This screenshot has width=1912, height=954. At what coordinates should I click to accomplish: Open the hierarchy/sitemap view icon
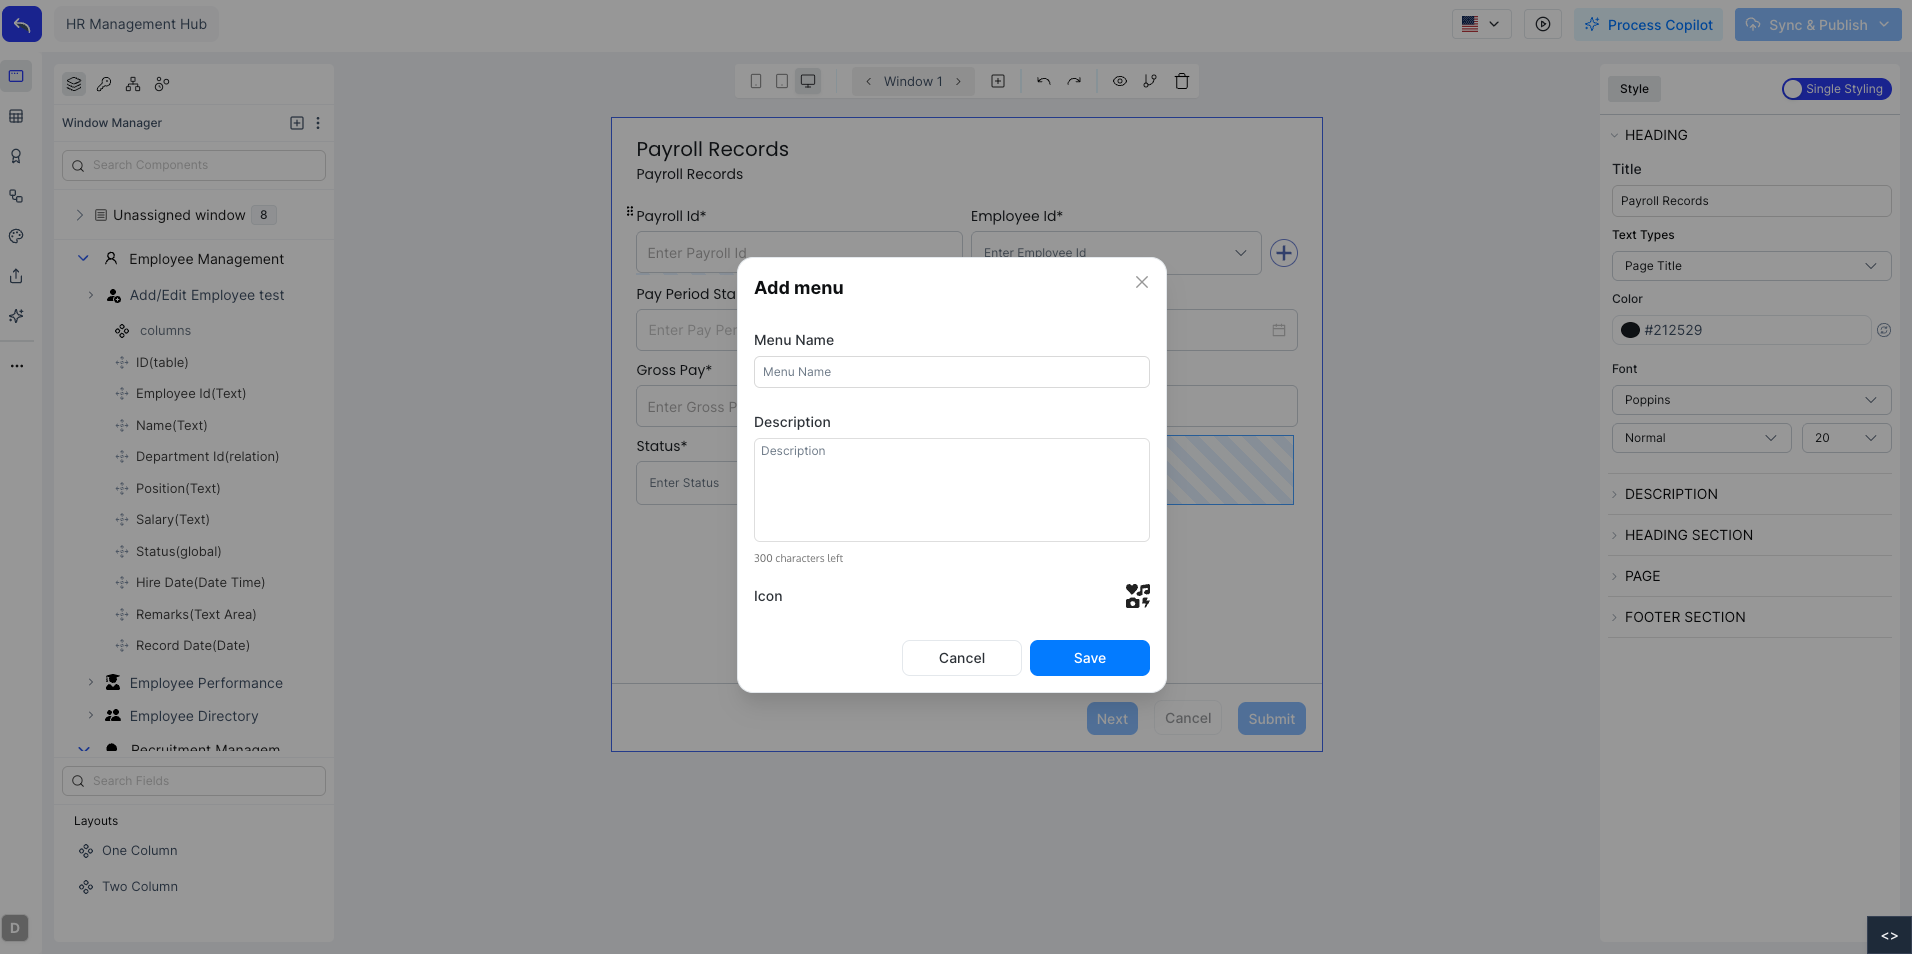point(133,84)
